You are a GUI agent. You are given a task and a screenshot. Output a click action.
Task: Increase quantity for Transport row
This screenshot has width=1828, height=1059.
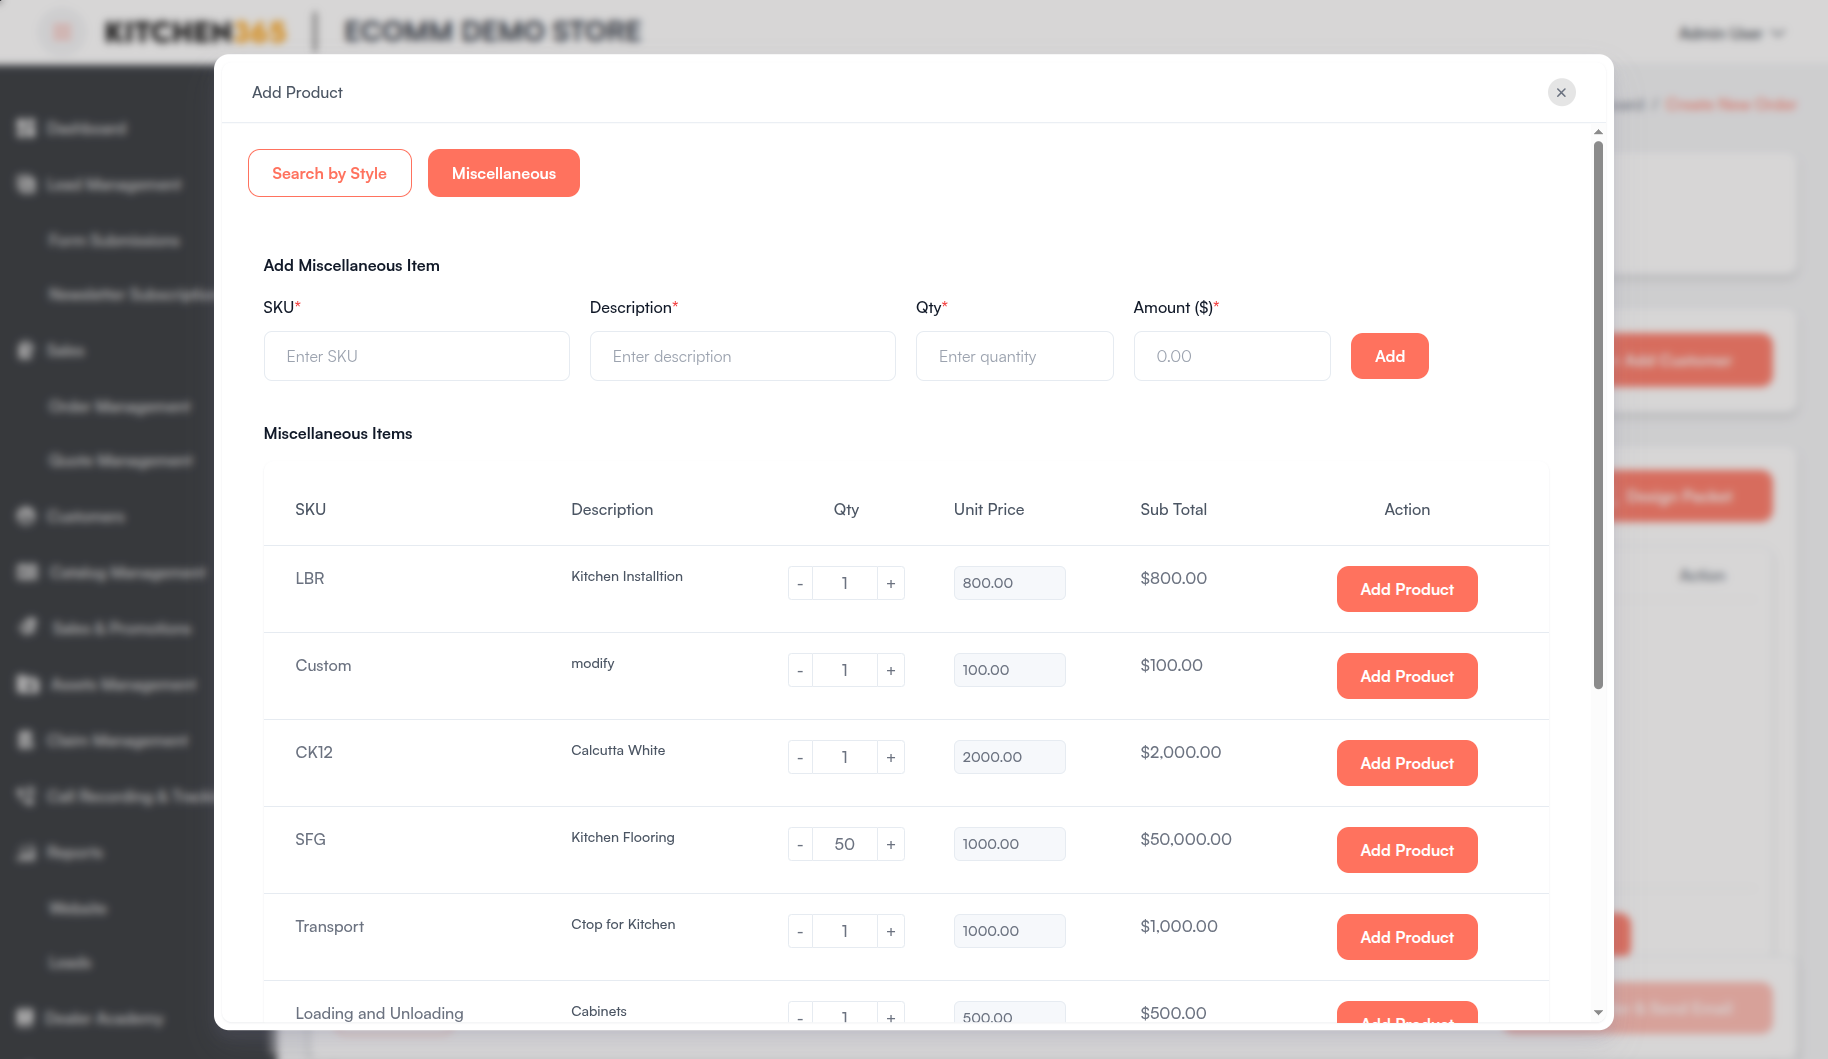pyautogui.click(x=891, y=931)
